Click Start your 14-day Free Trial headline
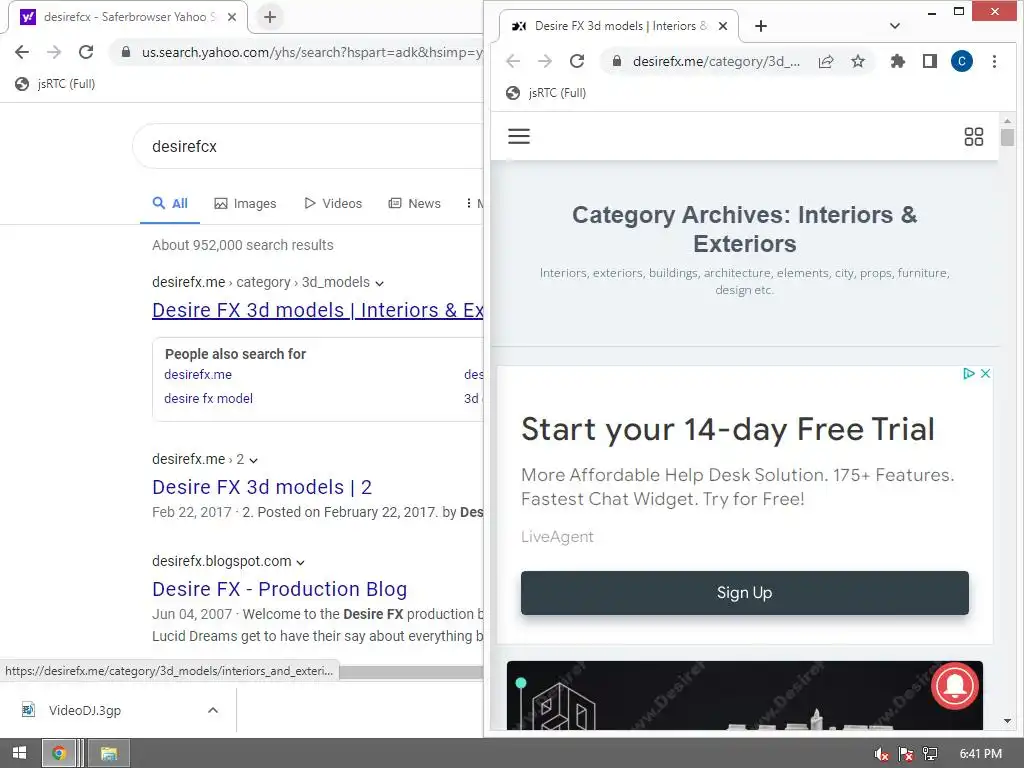 (728, 430)
